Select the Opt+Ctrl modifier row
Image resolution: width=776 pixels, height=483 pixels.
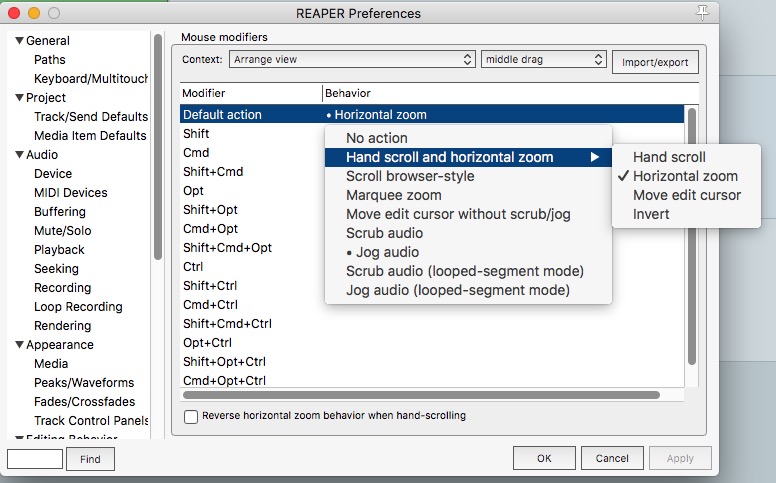click(x=207, y=342)
